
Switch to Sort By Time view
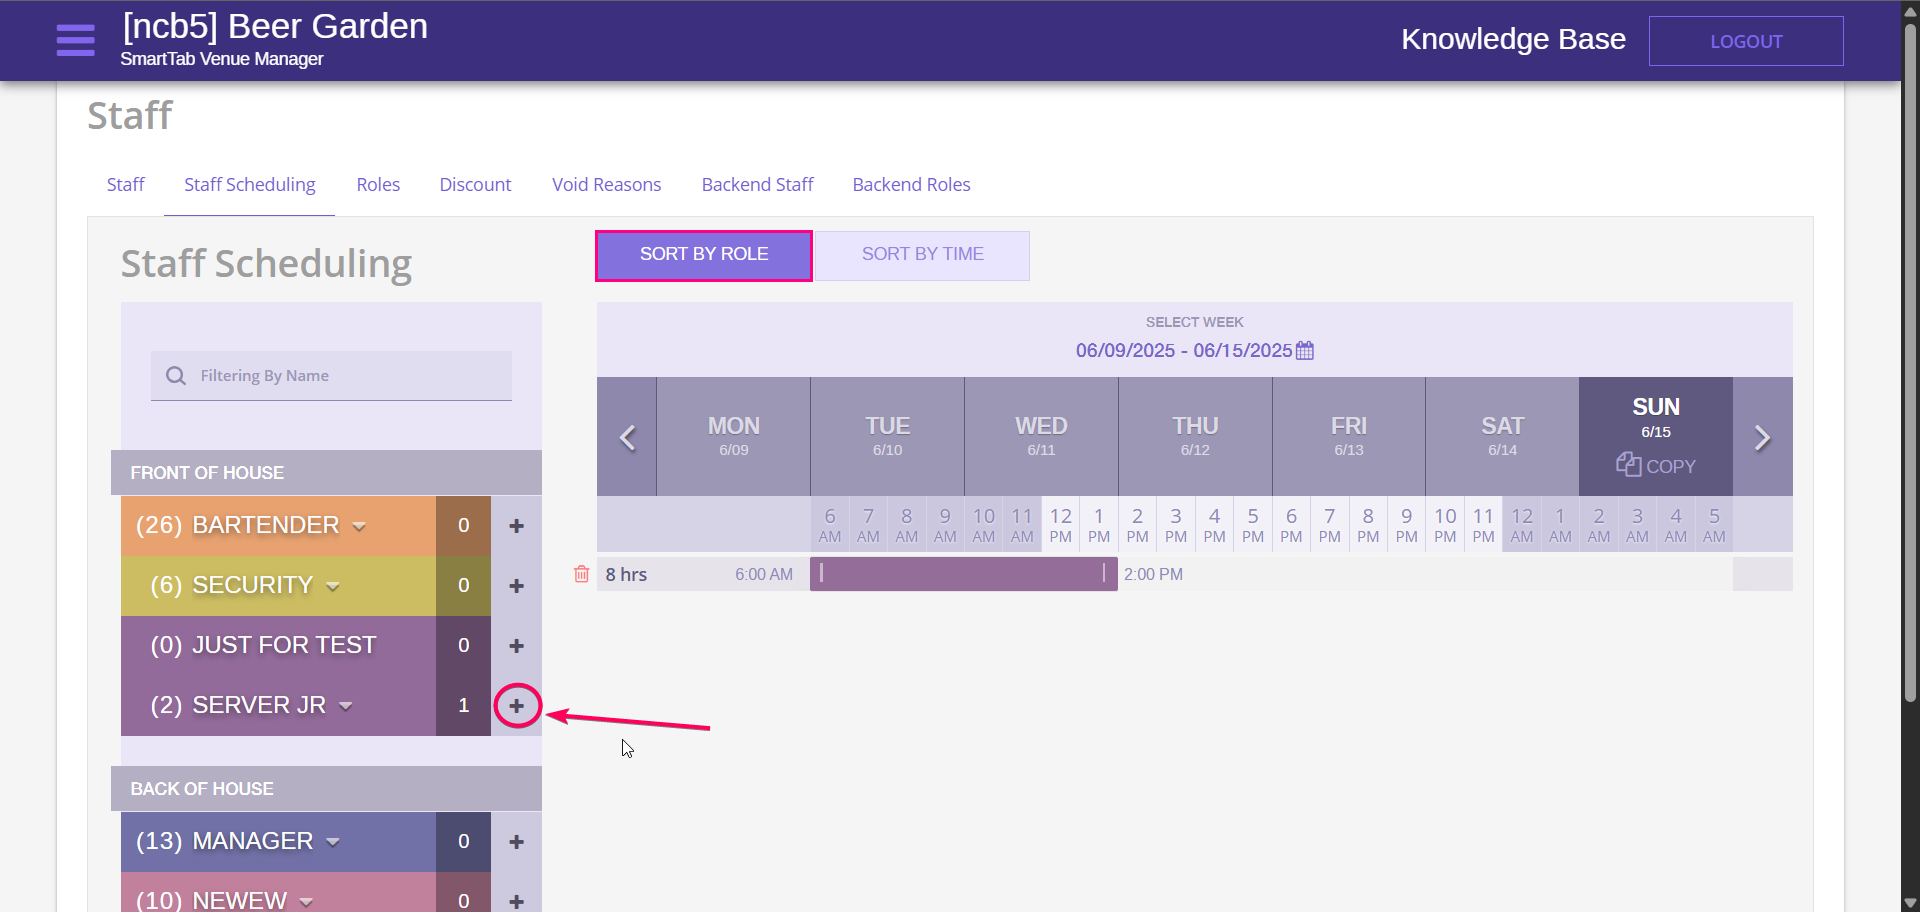[922, 255]
